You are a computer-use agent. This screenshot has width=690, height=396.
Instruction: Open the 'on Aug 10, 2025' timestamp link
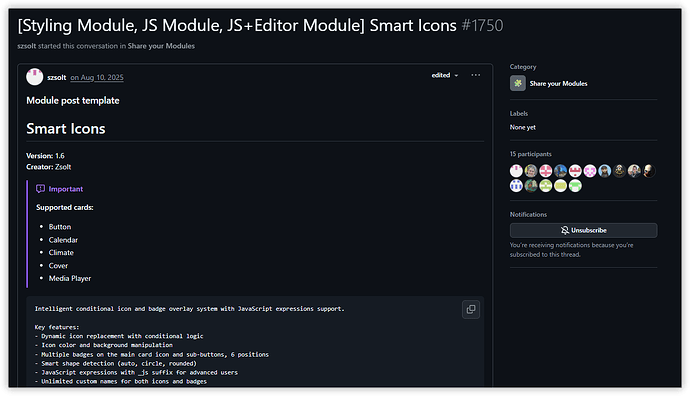click(x=97, y=77)
